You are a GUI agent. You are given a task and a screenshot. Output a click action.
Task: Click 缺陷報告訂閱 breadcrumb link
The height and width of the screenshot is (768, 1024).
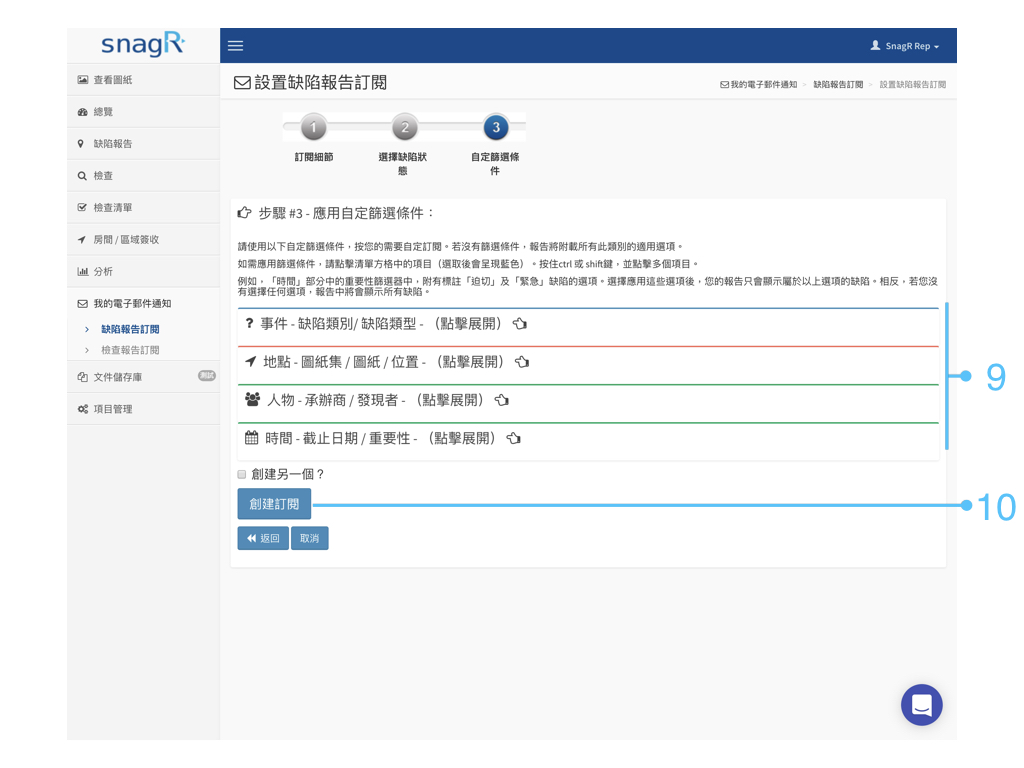(x=838, y=84)
